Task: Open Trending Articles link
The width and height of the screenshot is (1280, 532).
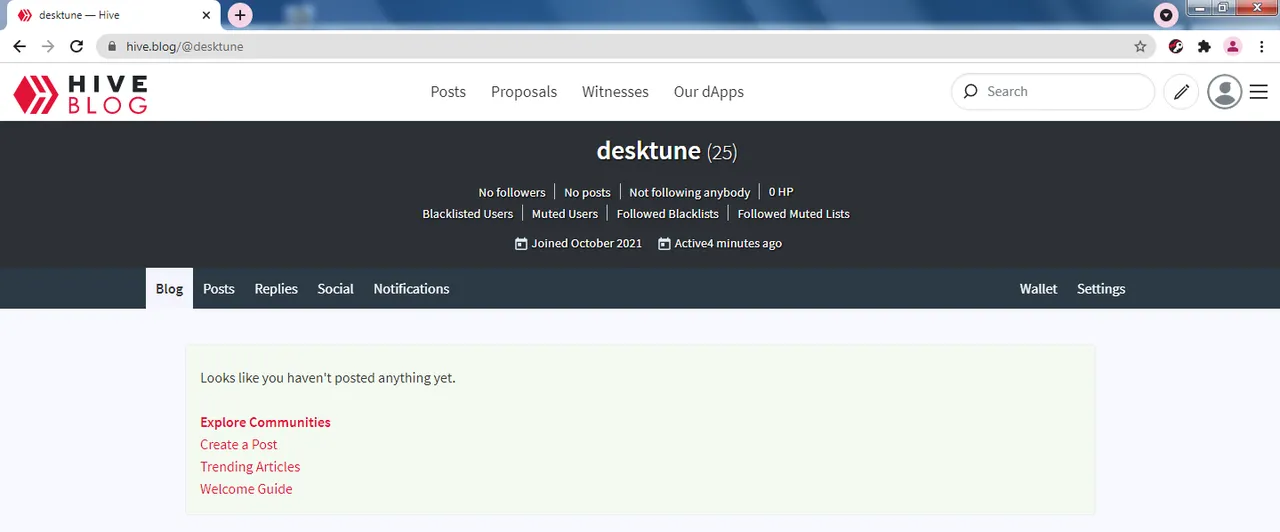Action: pyautogui.click(x=250, y=467)
